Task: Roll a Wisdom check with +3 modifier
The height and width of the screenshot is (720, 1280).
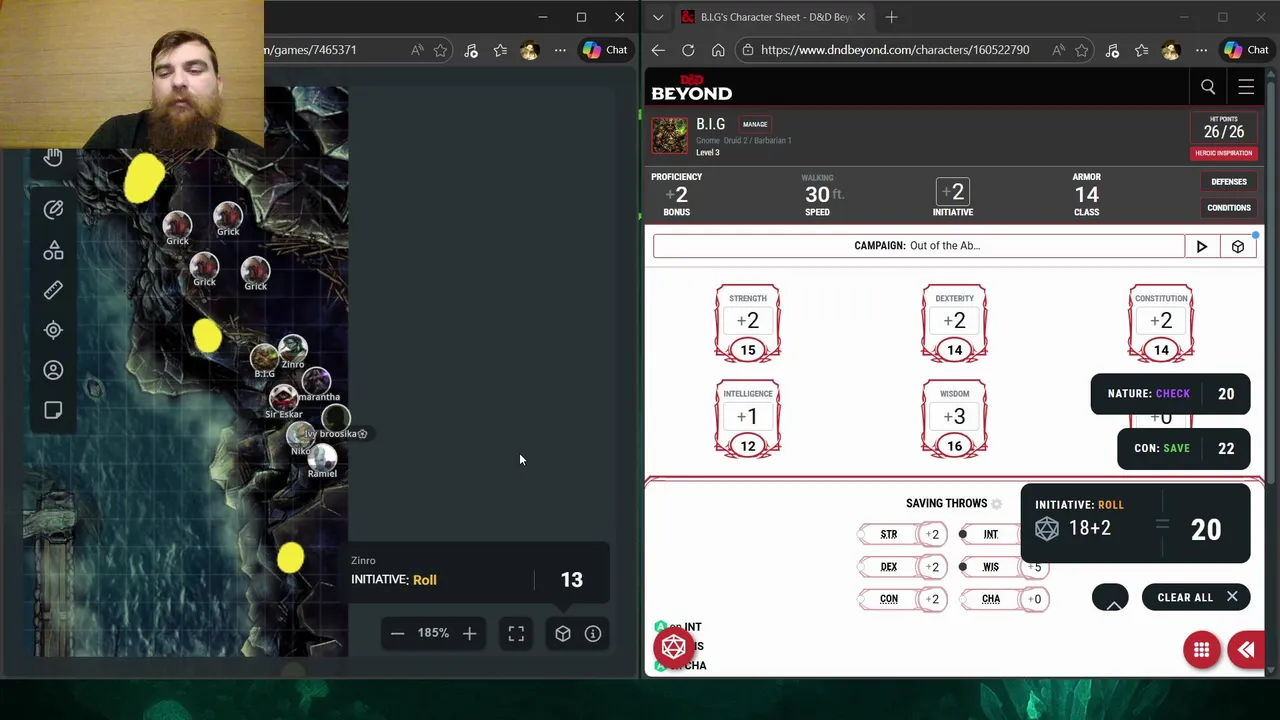Action: 954,416
